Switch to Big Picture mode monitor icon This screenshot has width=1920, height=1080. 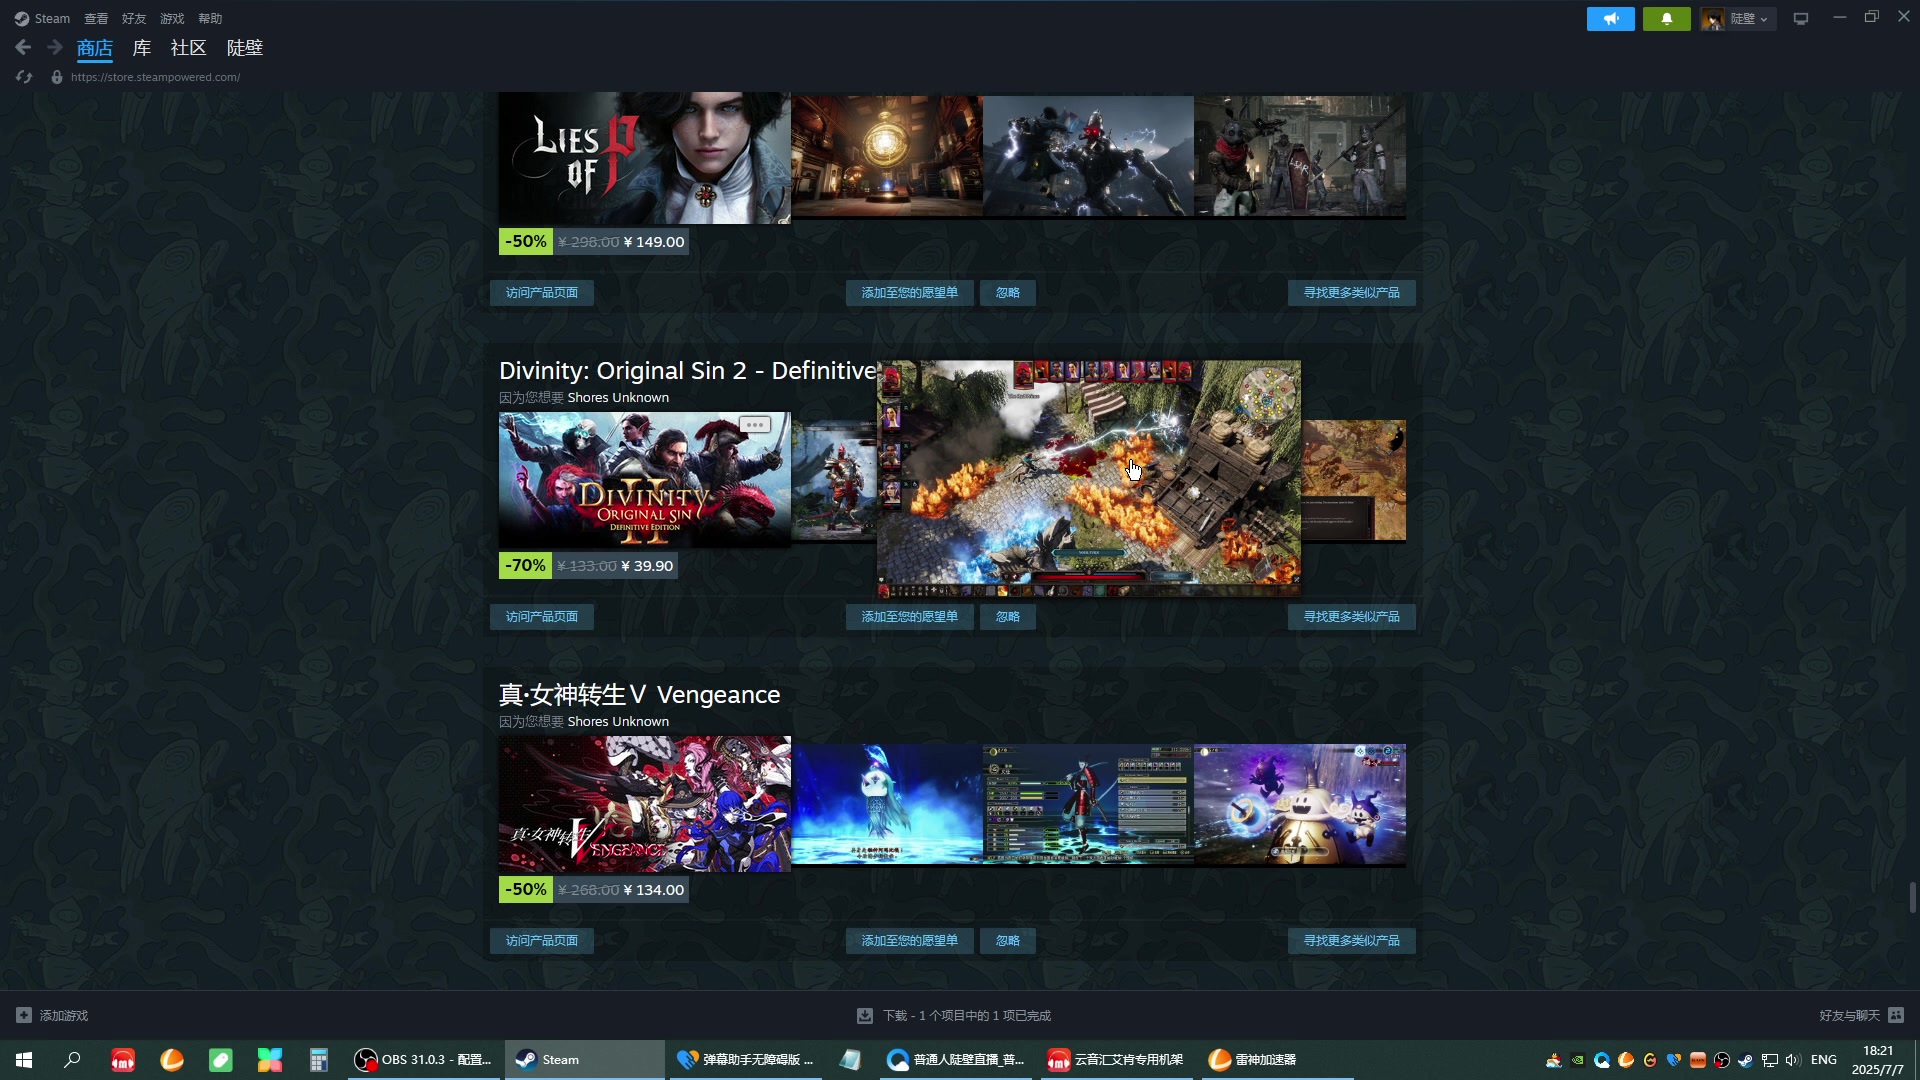click(x=1801, y=19)
